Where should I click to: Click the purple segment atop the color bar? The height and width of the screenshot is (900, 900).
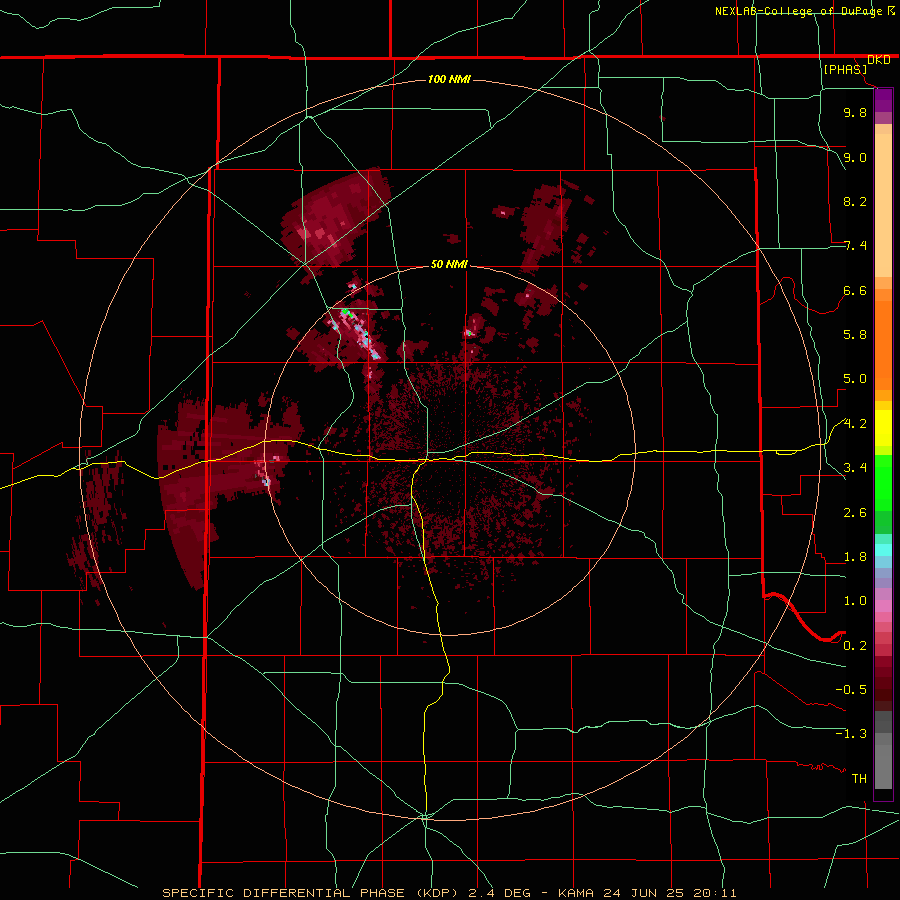point(883,100)
